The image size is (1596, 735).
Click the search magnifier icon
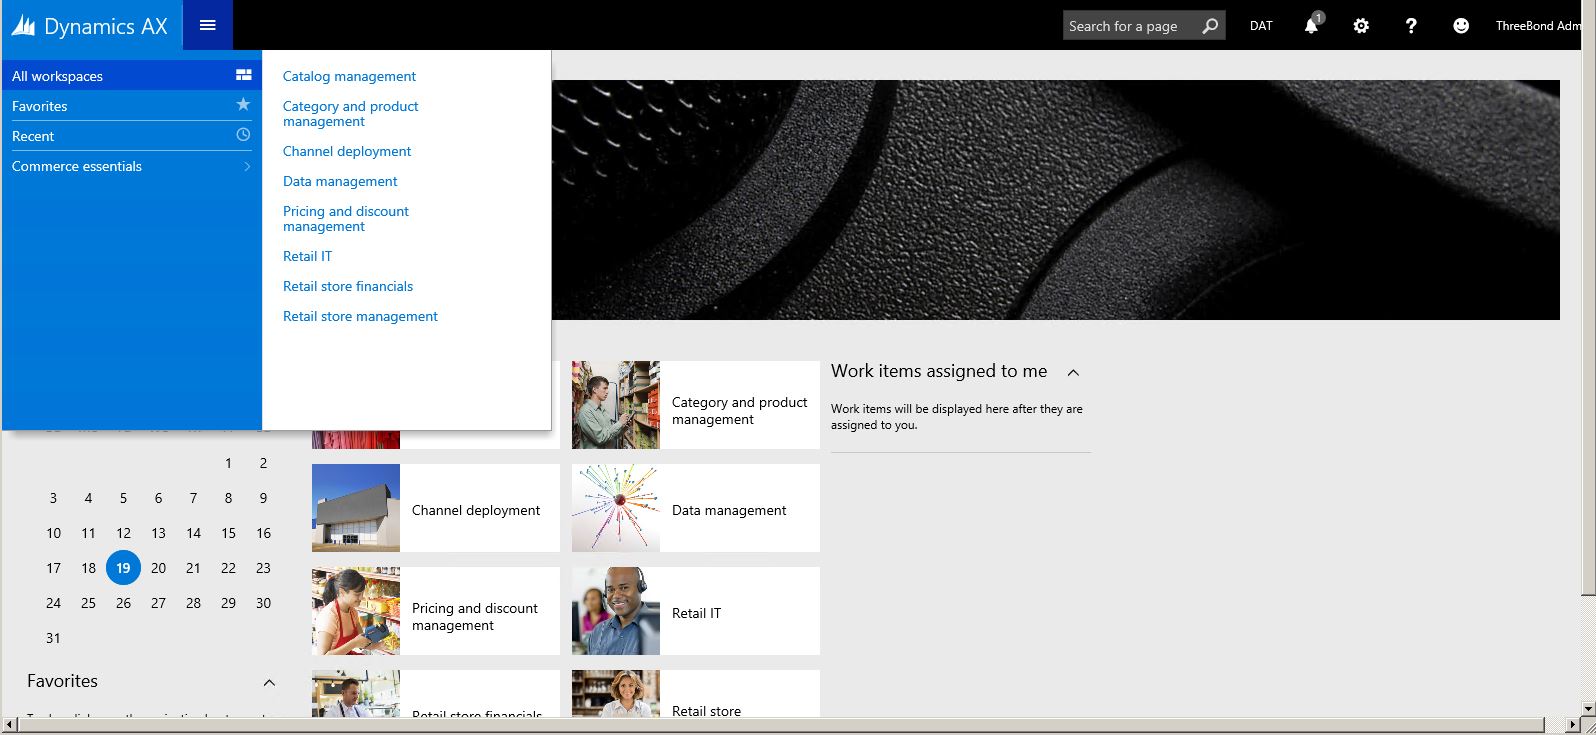1210,26
